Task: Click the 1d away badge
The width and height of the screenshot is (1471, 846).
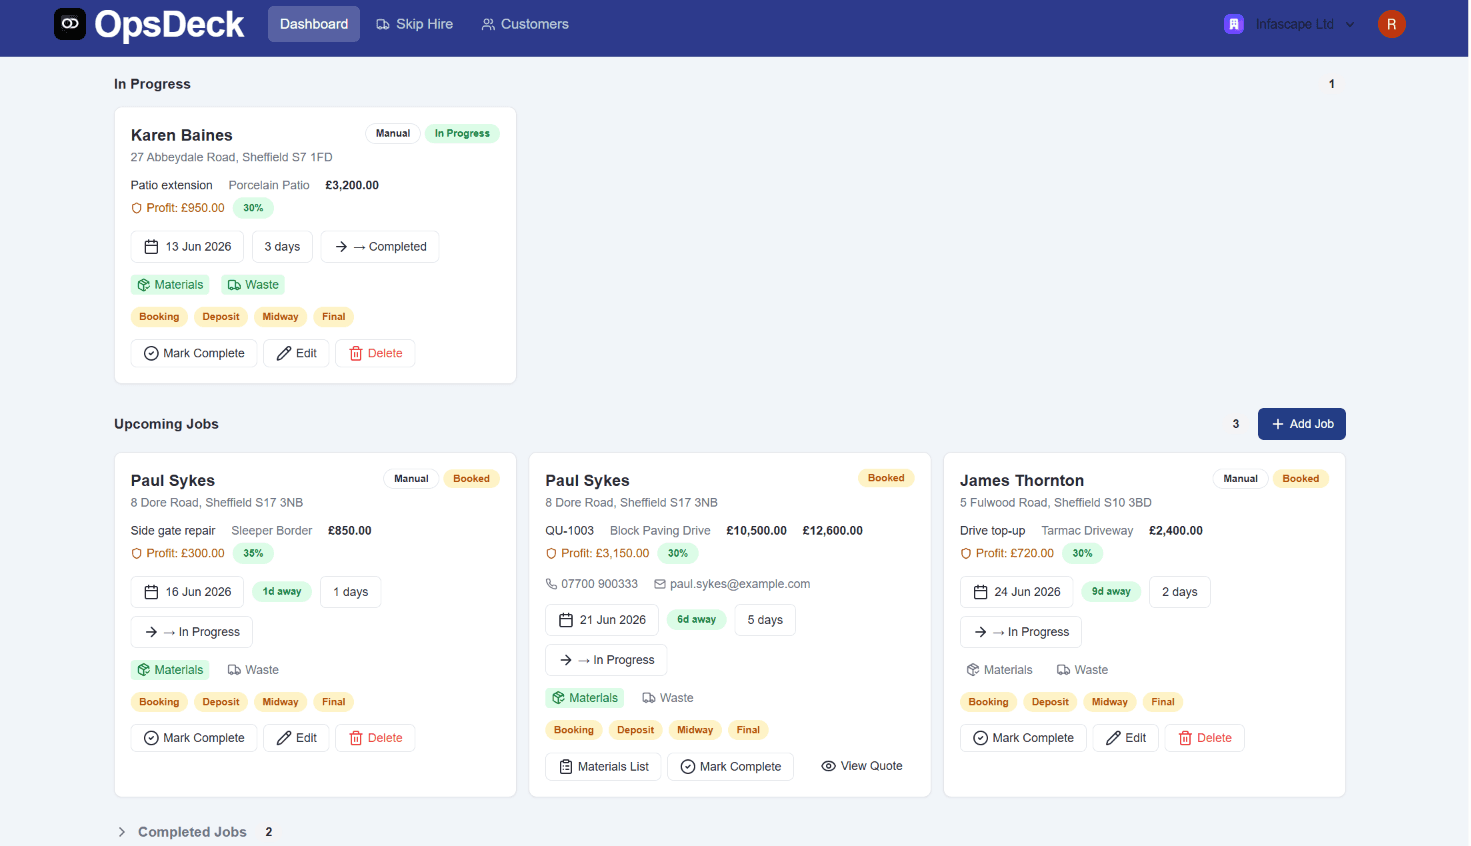Action: click(x=282, y=592)
